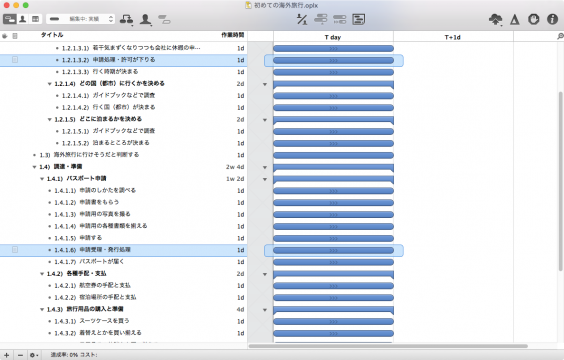Collapse outline group 1.4
The width and height of the screenshot is (564, 360).
(35, 167)
